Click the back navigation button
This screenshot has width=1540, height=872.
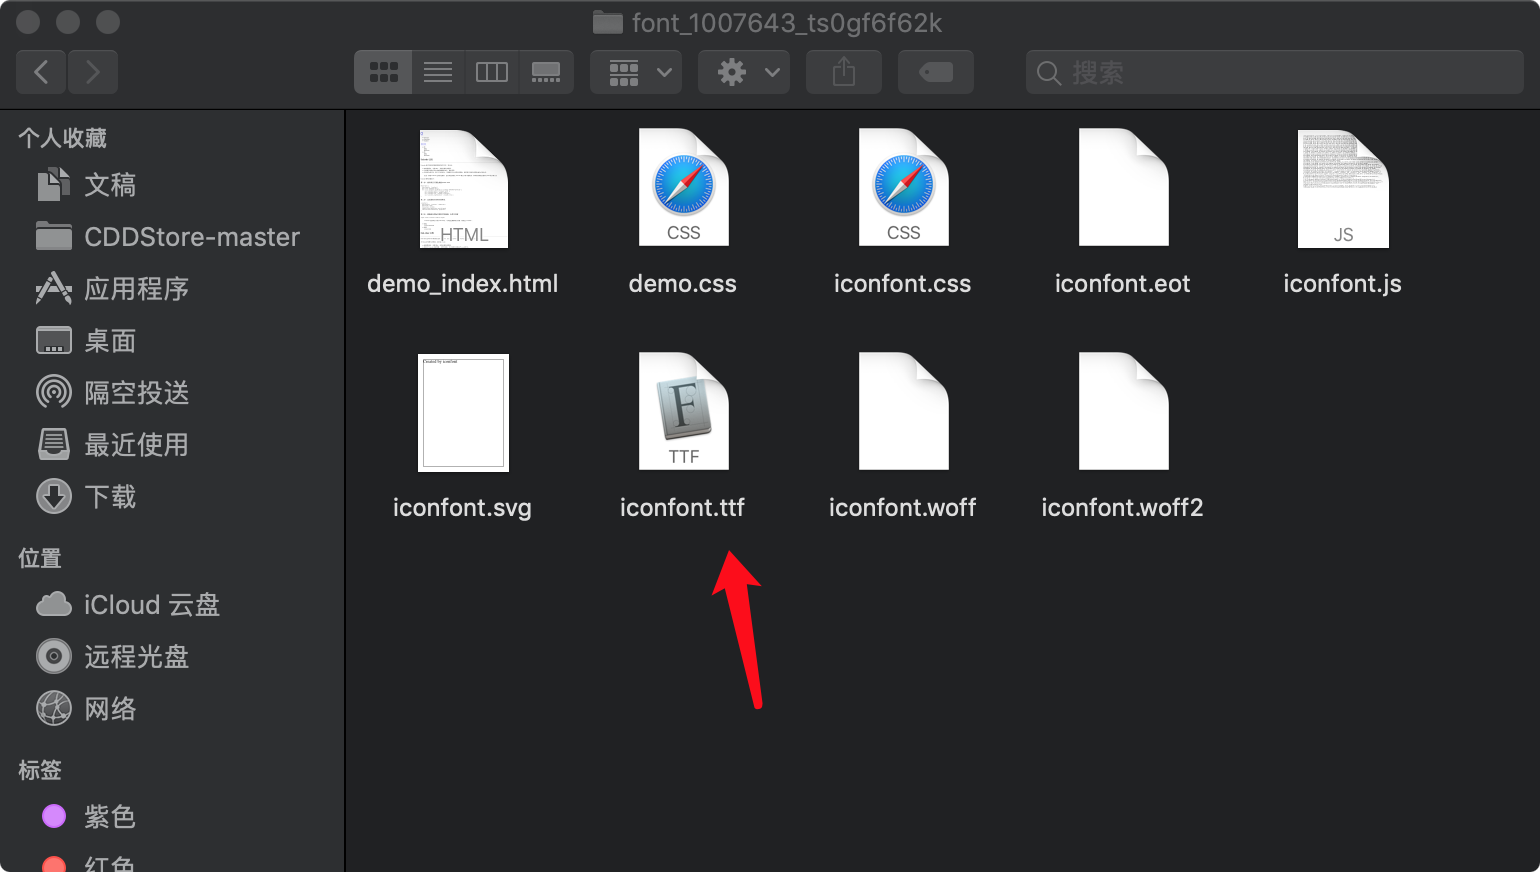tap(40, 71)
